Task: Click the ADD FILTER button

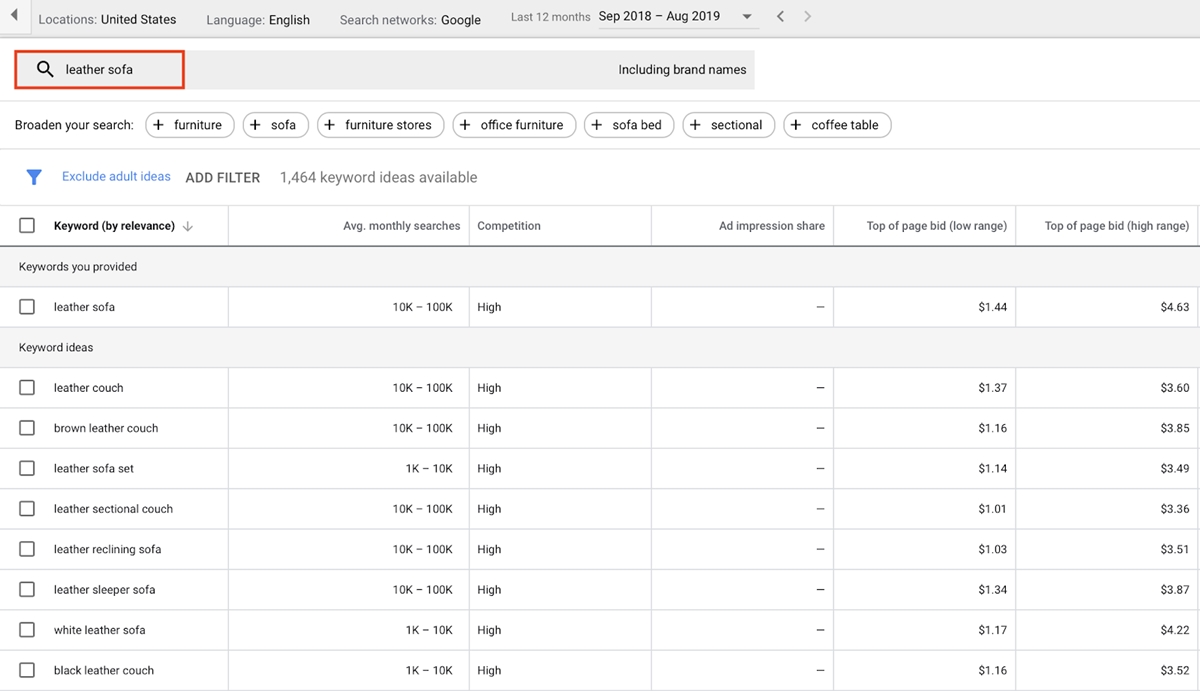Action: tap(223, 178)
